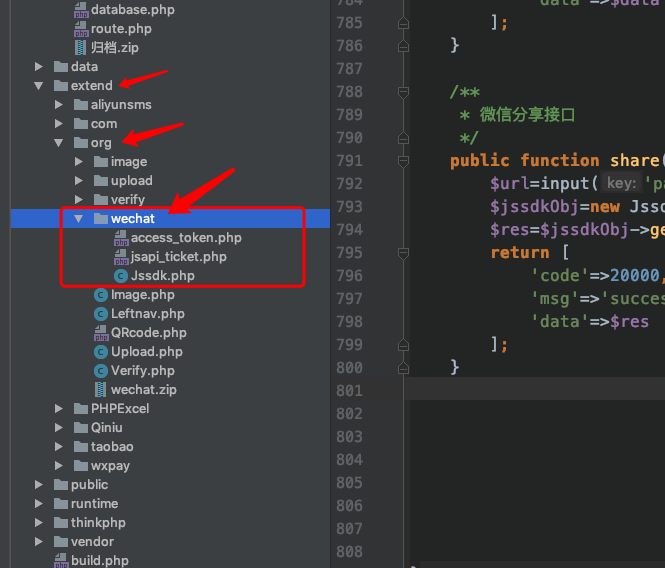The height and width of the screenshot is (568, 665).
Task: Select the thinkphp folder name
Action: click(x=98, y=523)
